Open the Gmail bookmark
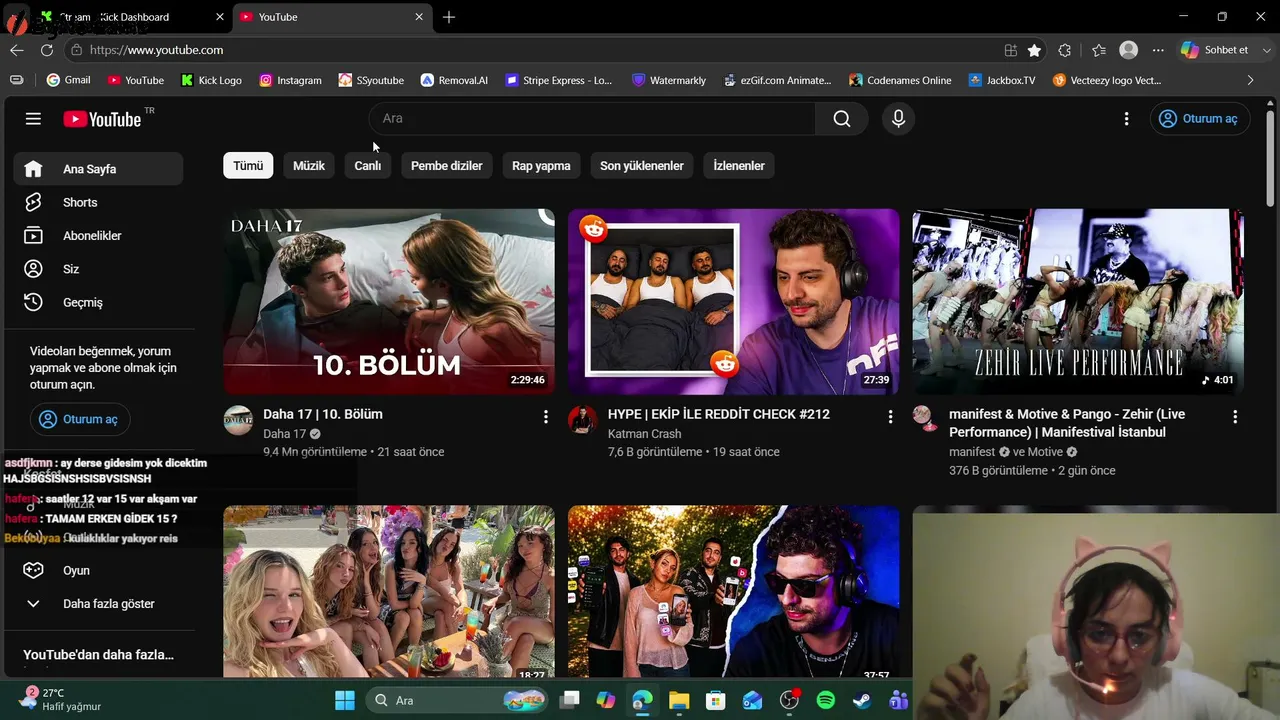This screenshot has width=1280, height=720. tap(68, 80)
